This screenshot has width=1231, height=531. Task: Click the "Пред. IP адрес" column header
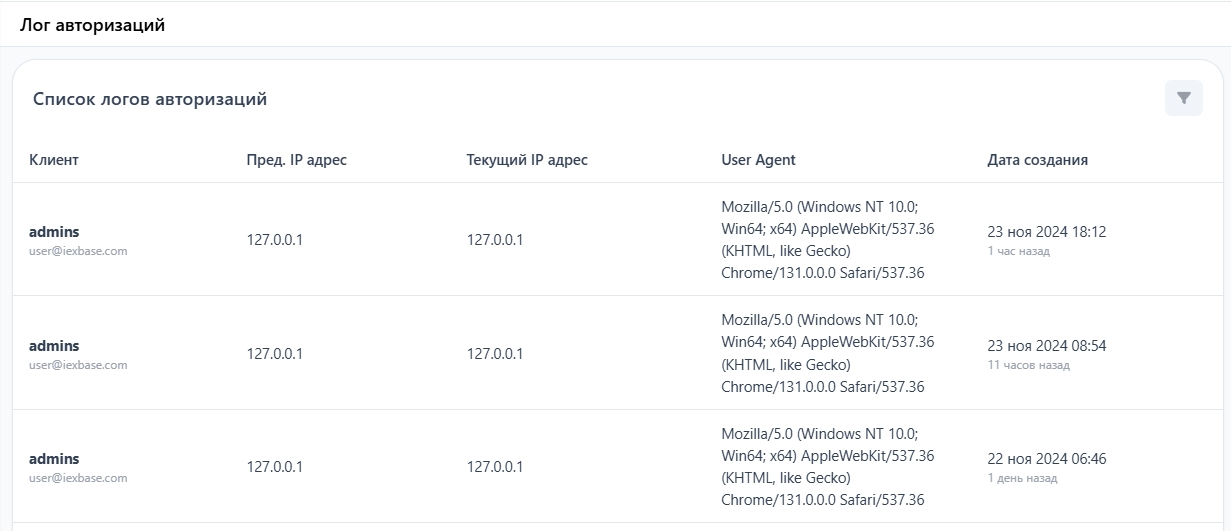pyautogui.click(x=296, y=160)
